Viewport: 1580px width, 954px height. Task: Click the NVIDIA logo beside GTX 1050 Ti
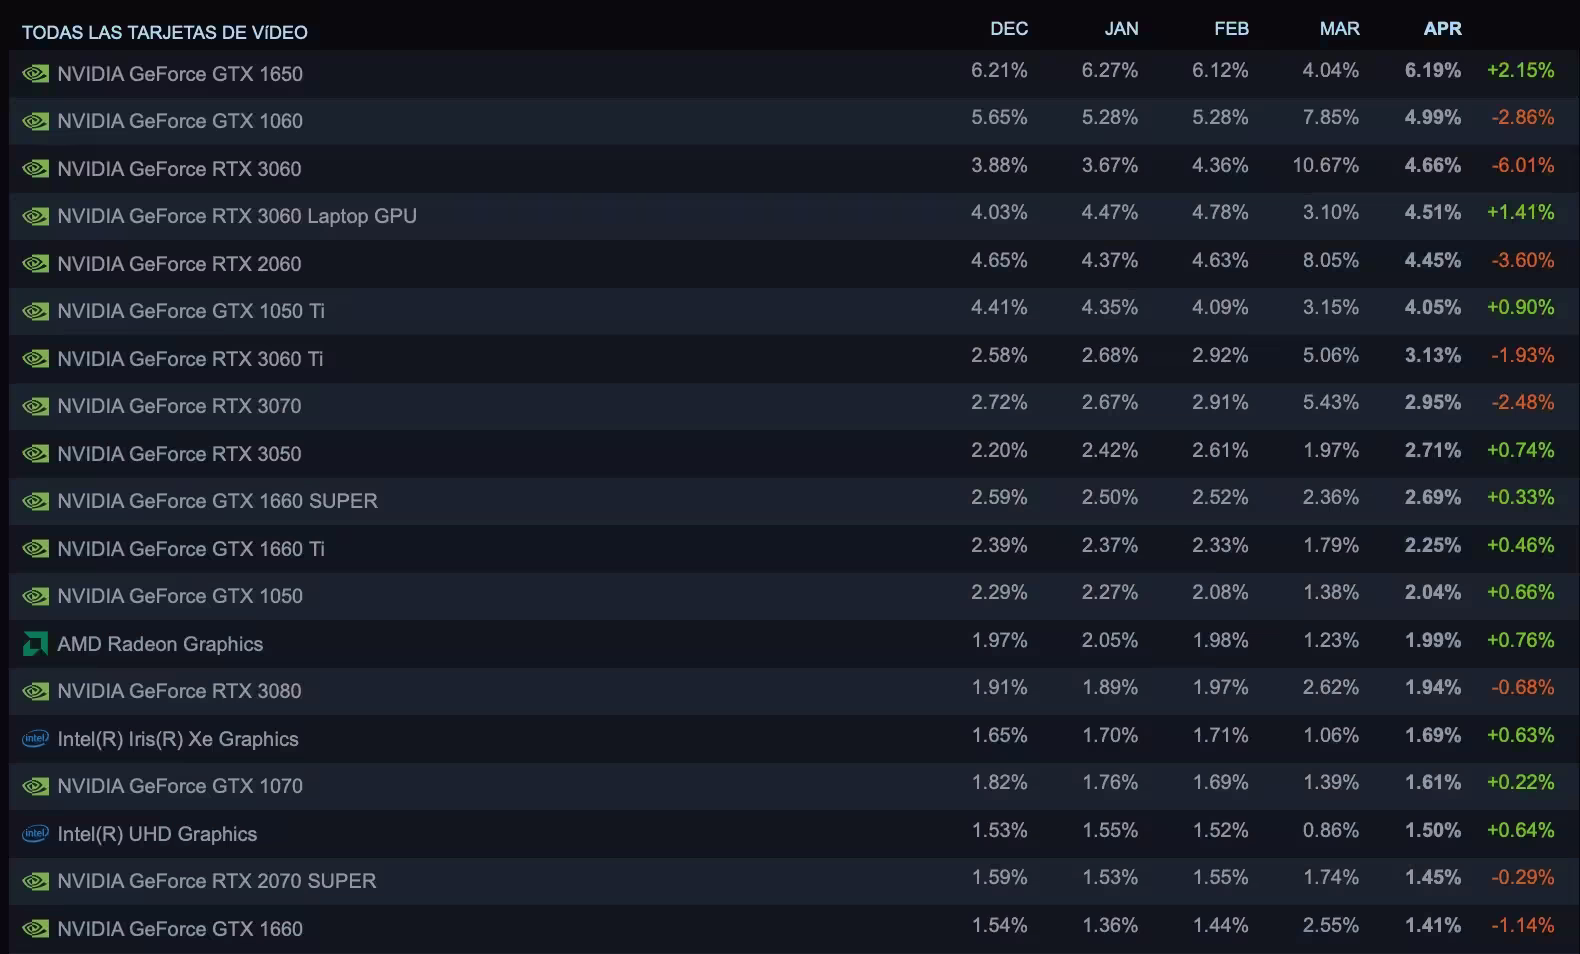click(x=35, y=311)
